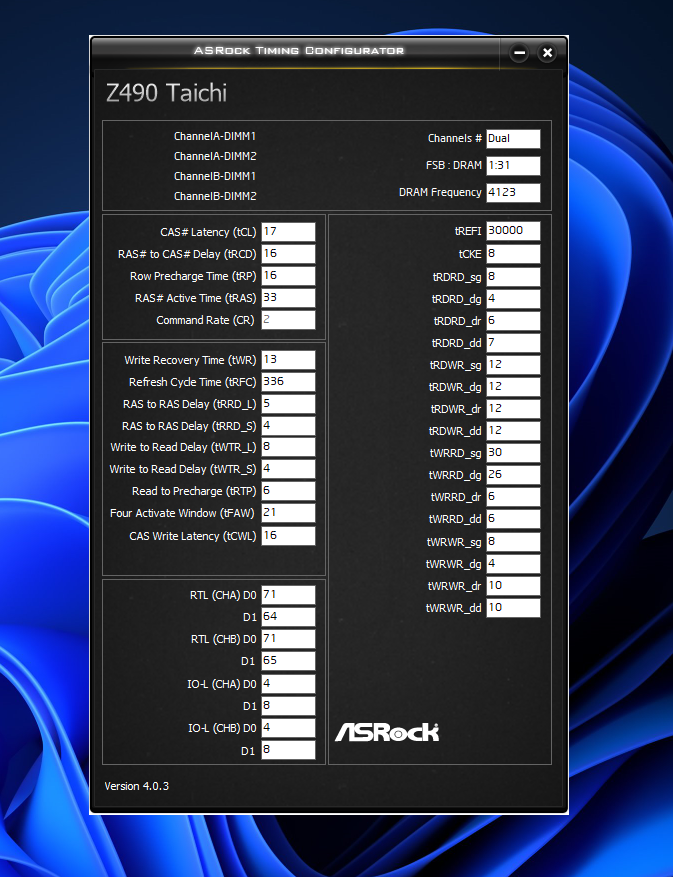The image size is (673, 877).
Task: Select the tWRRD_dg field showing 26
Action: pos(513,474)
